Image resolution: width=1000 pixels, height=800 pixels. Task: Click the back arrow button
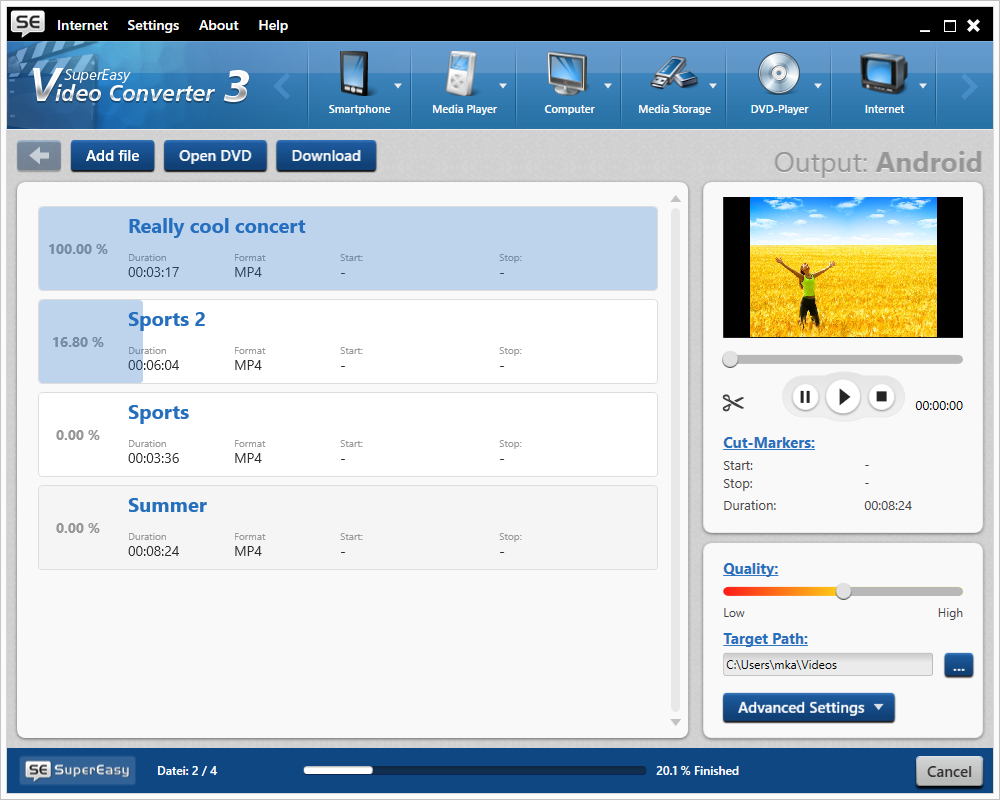click(x=39, y=156)
